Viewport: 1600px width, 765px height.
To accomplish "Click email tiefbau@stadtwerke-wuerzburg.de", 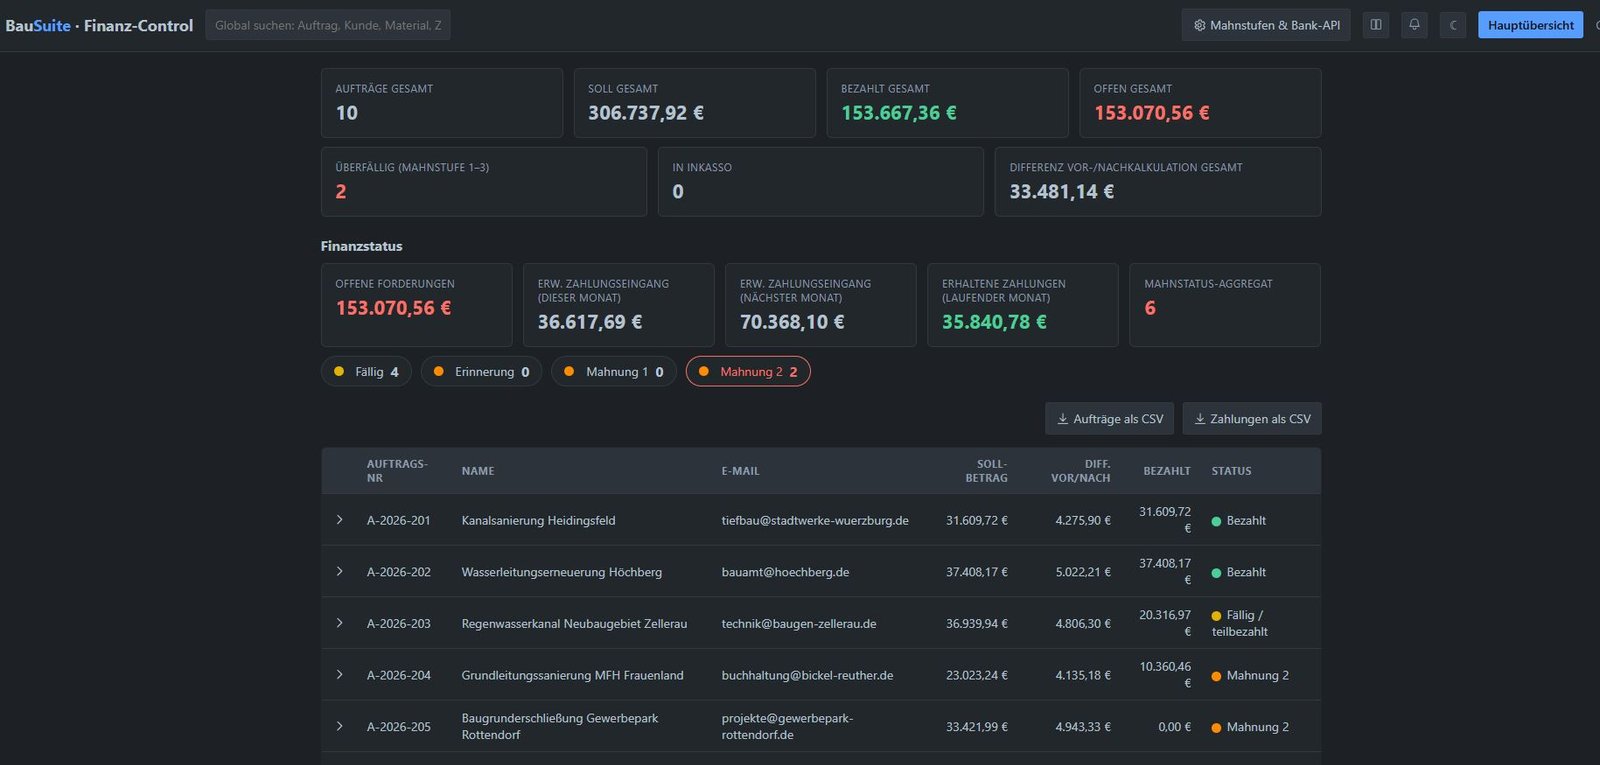I will [x=815, y=520].
